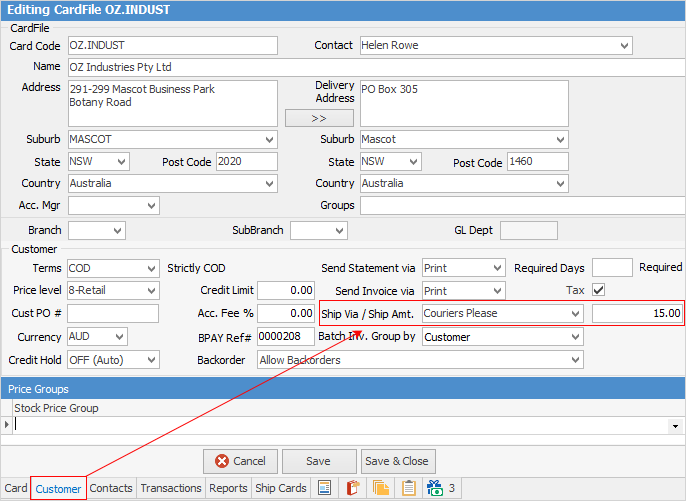Switch to the Contacts tab
This screenshot has width=686, height=501.
[x=111, y=489]
